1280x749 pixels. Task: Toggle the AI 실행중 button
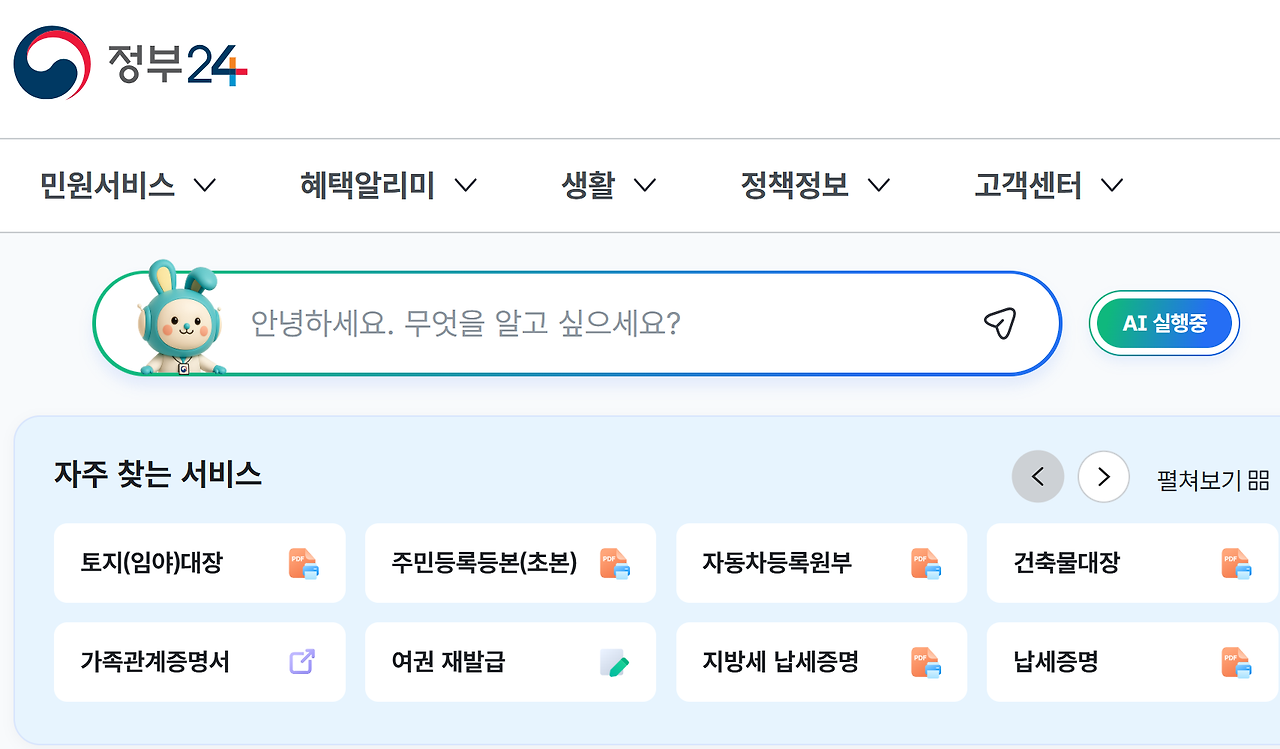coord(1164,323)
